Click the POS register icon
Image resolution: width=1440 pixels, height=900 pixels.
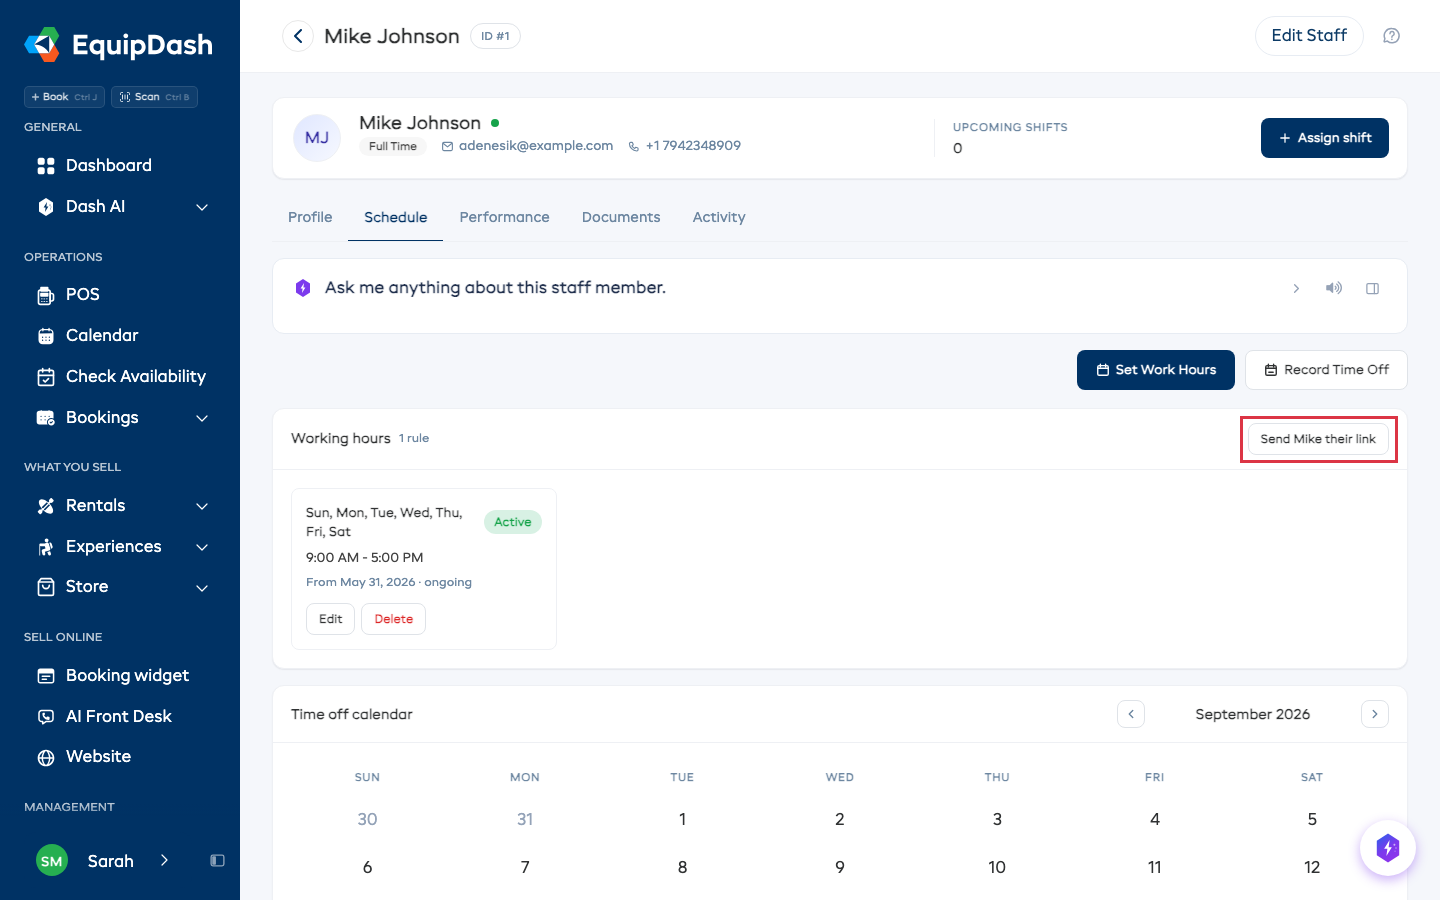pos(46,295)
